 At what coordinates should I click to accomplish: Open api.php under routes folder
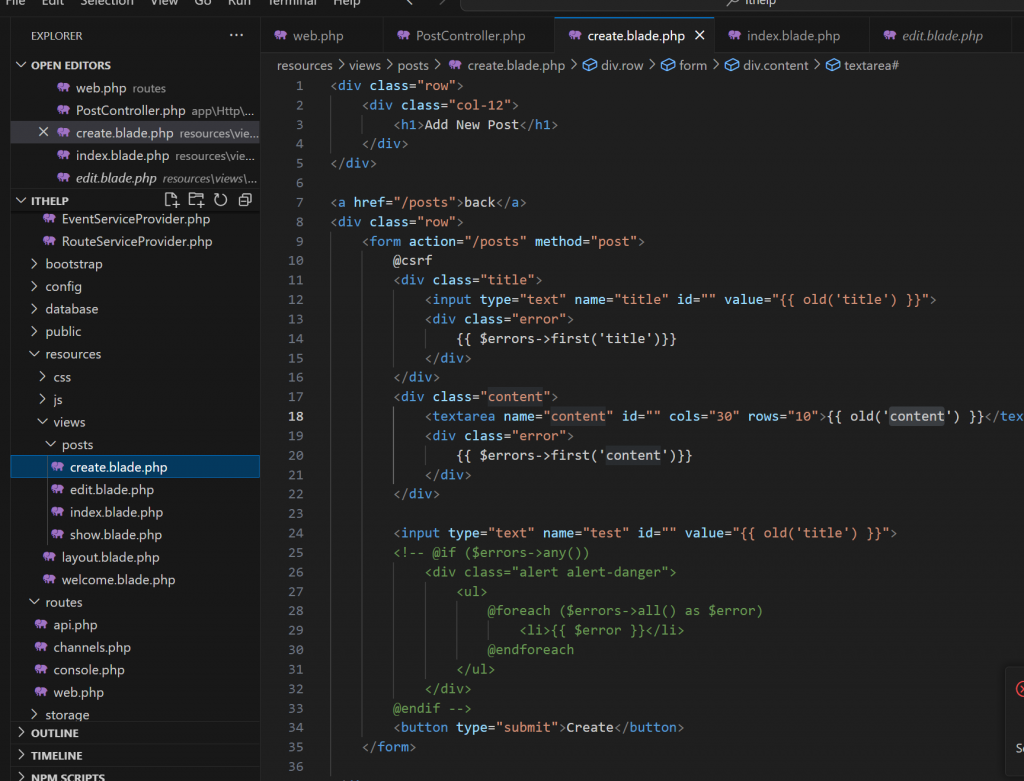point(75,625)
